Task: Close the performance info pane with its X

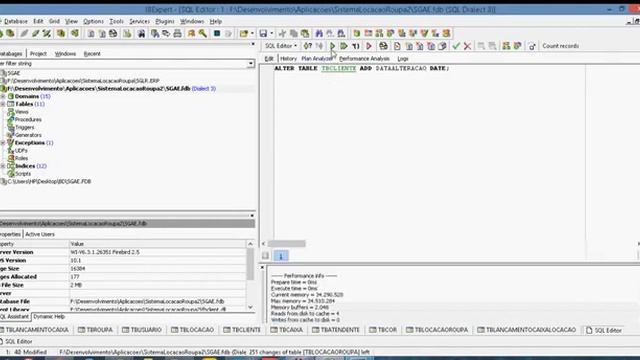Action: 262,267
